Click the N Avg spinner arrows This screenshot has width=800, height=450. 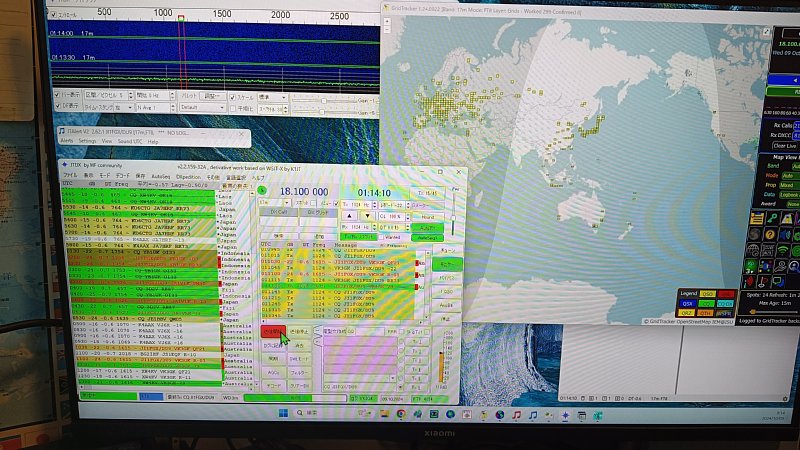pyautogui.click(x=172, y=108)
